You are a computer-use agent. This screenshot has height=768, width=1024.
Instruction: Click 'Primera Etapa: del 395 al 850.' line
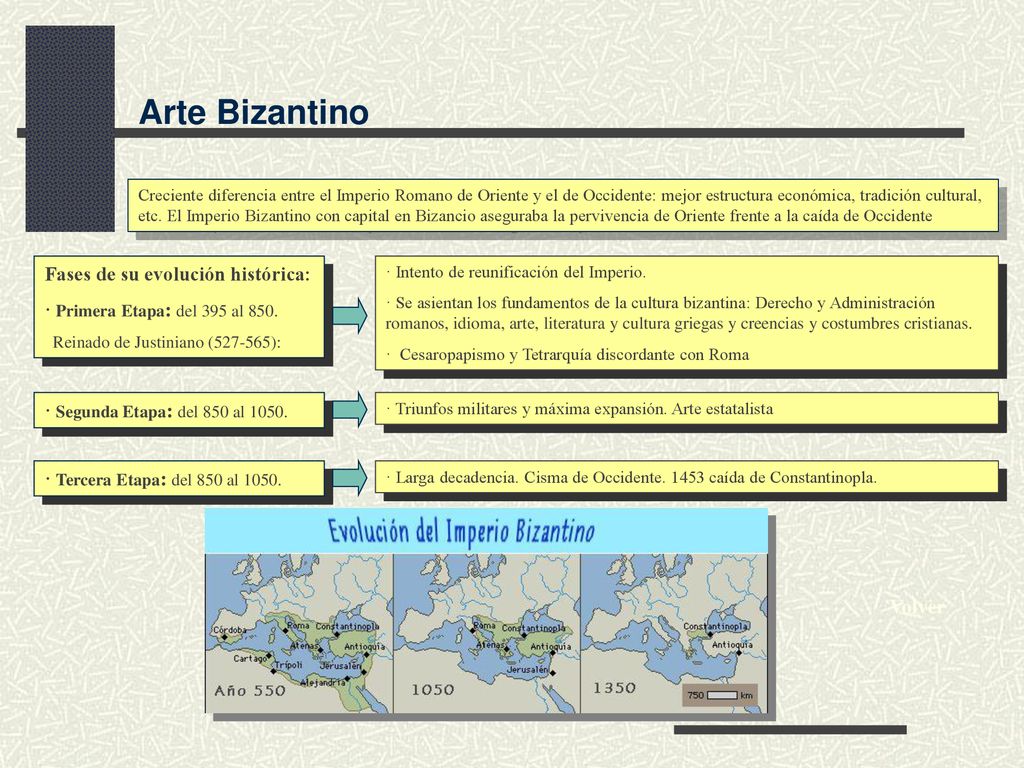(162, 311)
